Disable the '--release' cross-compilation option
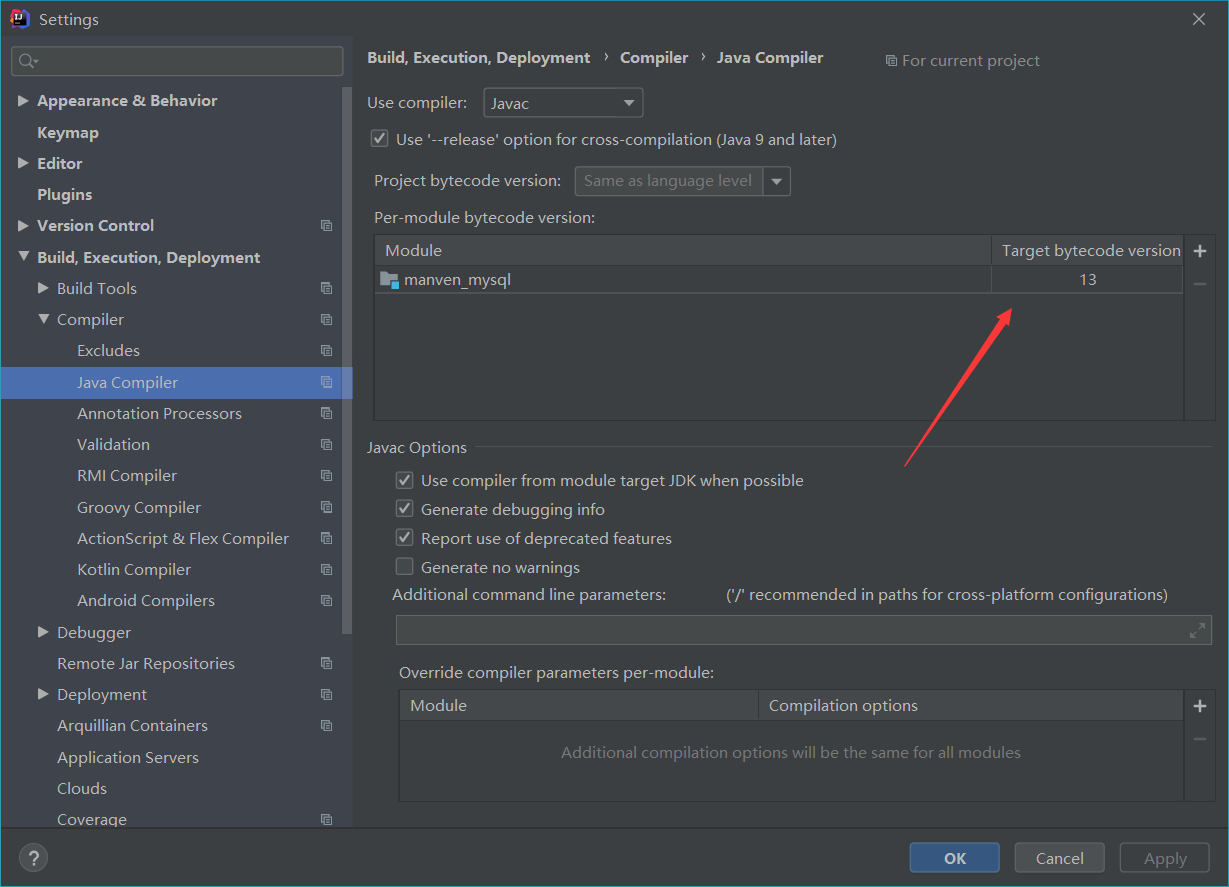This screenshot has height=887, width=1229. pyautogui.click(x=379, y=139)
